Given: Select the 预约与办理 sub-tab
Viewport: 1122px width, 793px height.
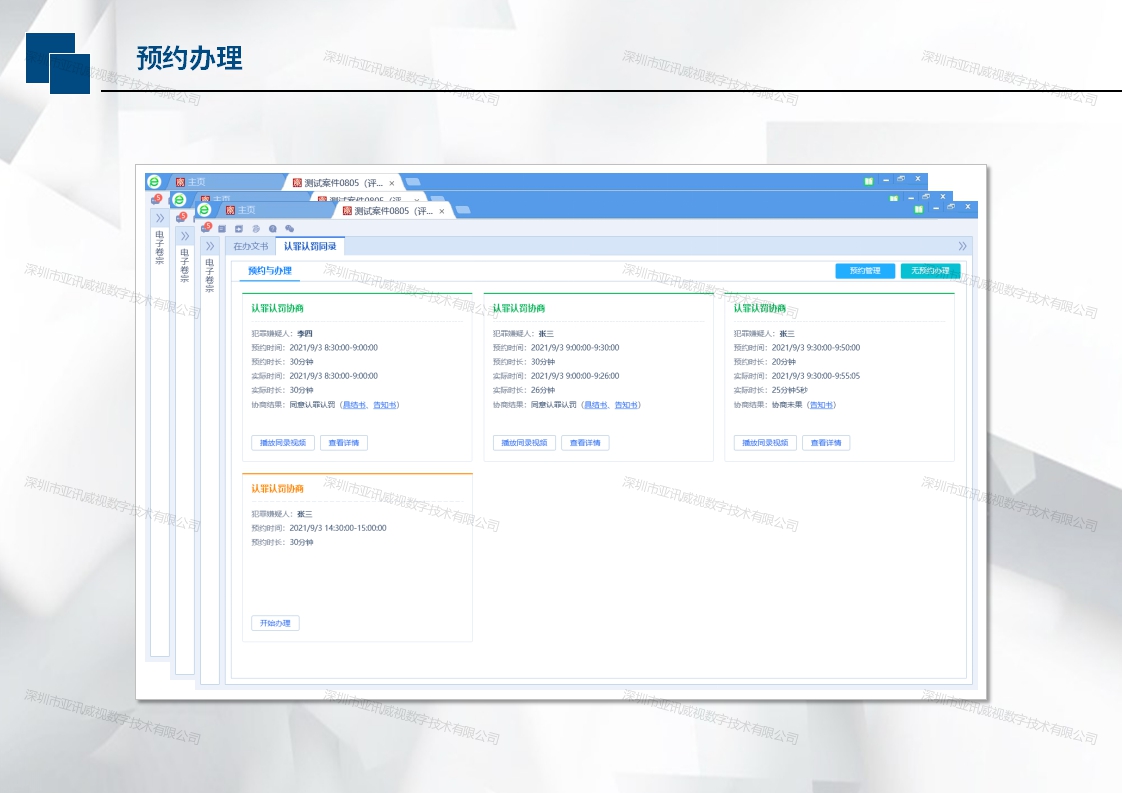Looking at the screenshot, I should tap(270, 271).
